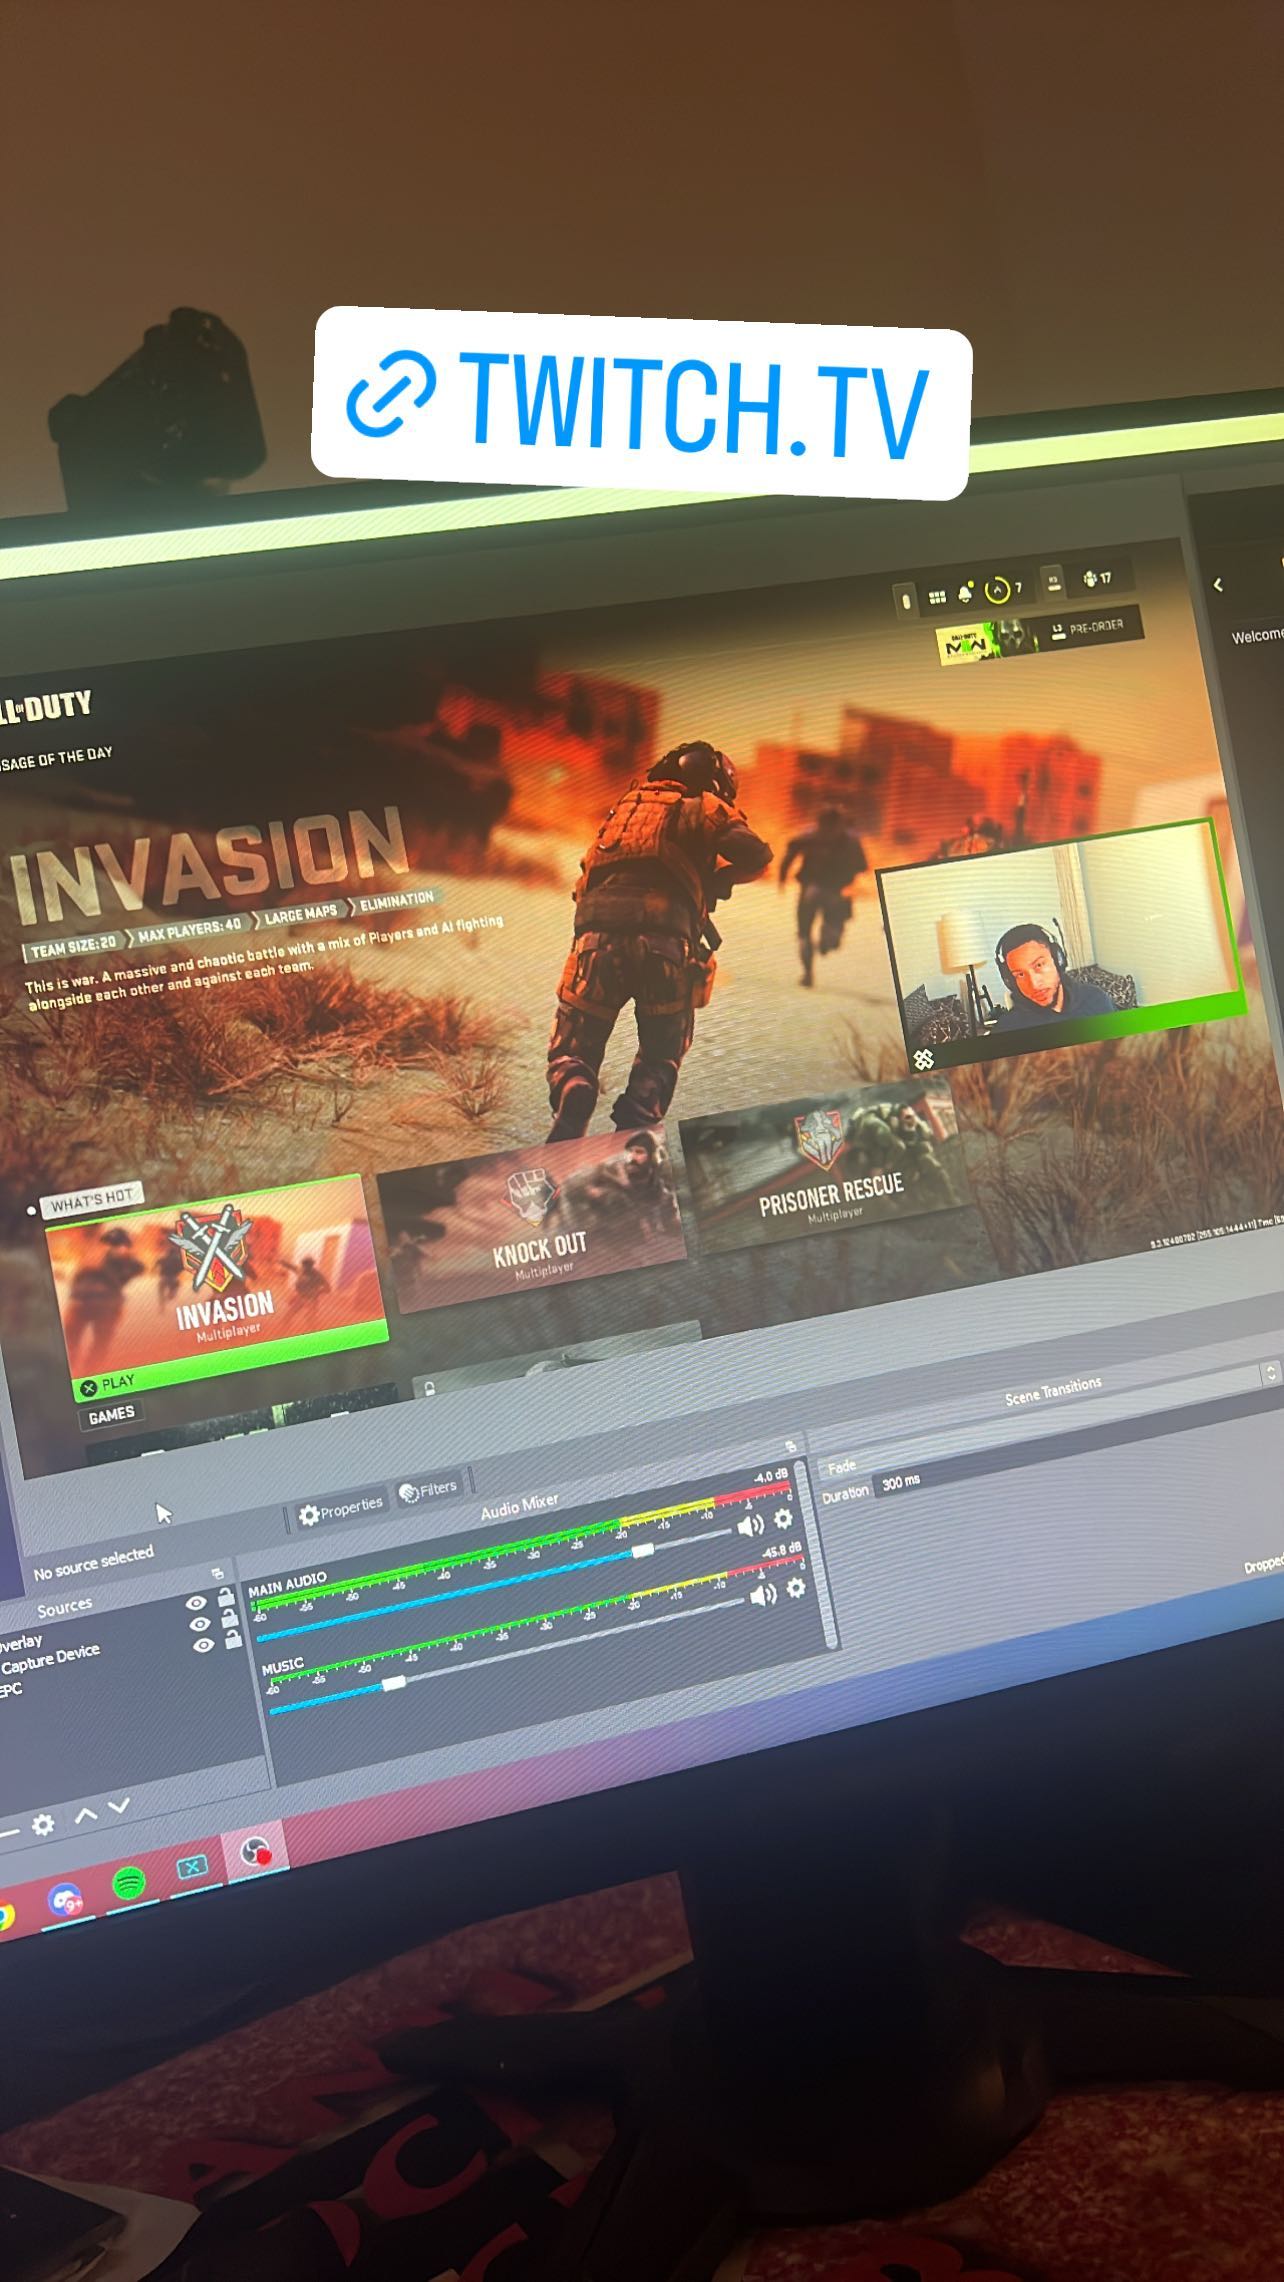Open Properties for the selected OBS source
Image resolution: width=1284 pixels, height=2282 pixels.
341,1511
